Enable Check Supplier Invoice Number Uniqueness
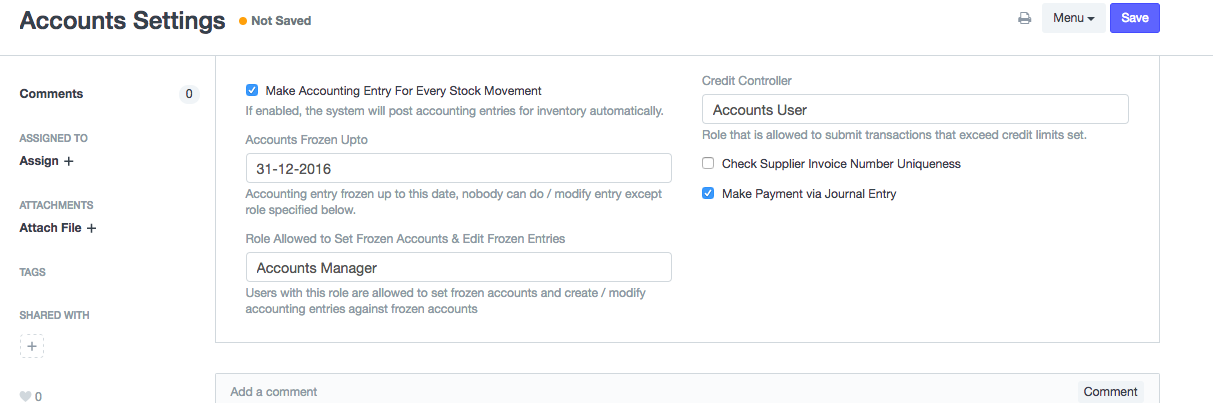Image resolution: width=1213 pixels, height=403 pixels. (x=708, y=163)
